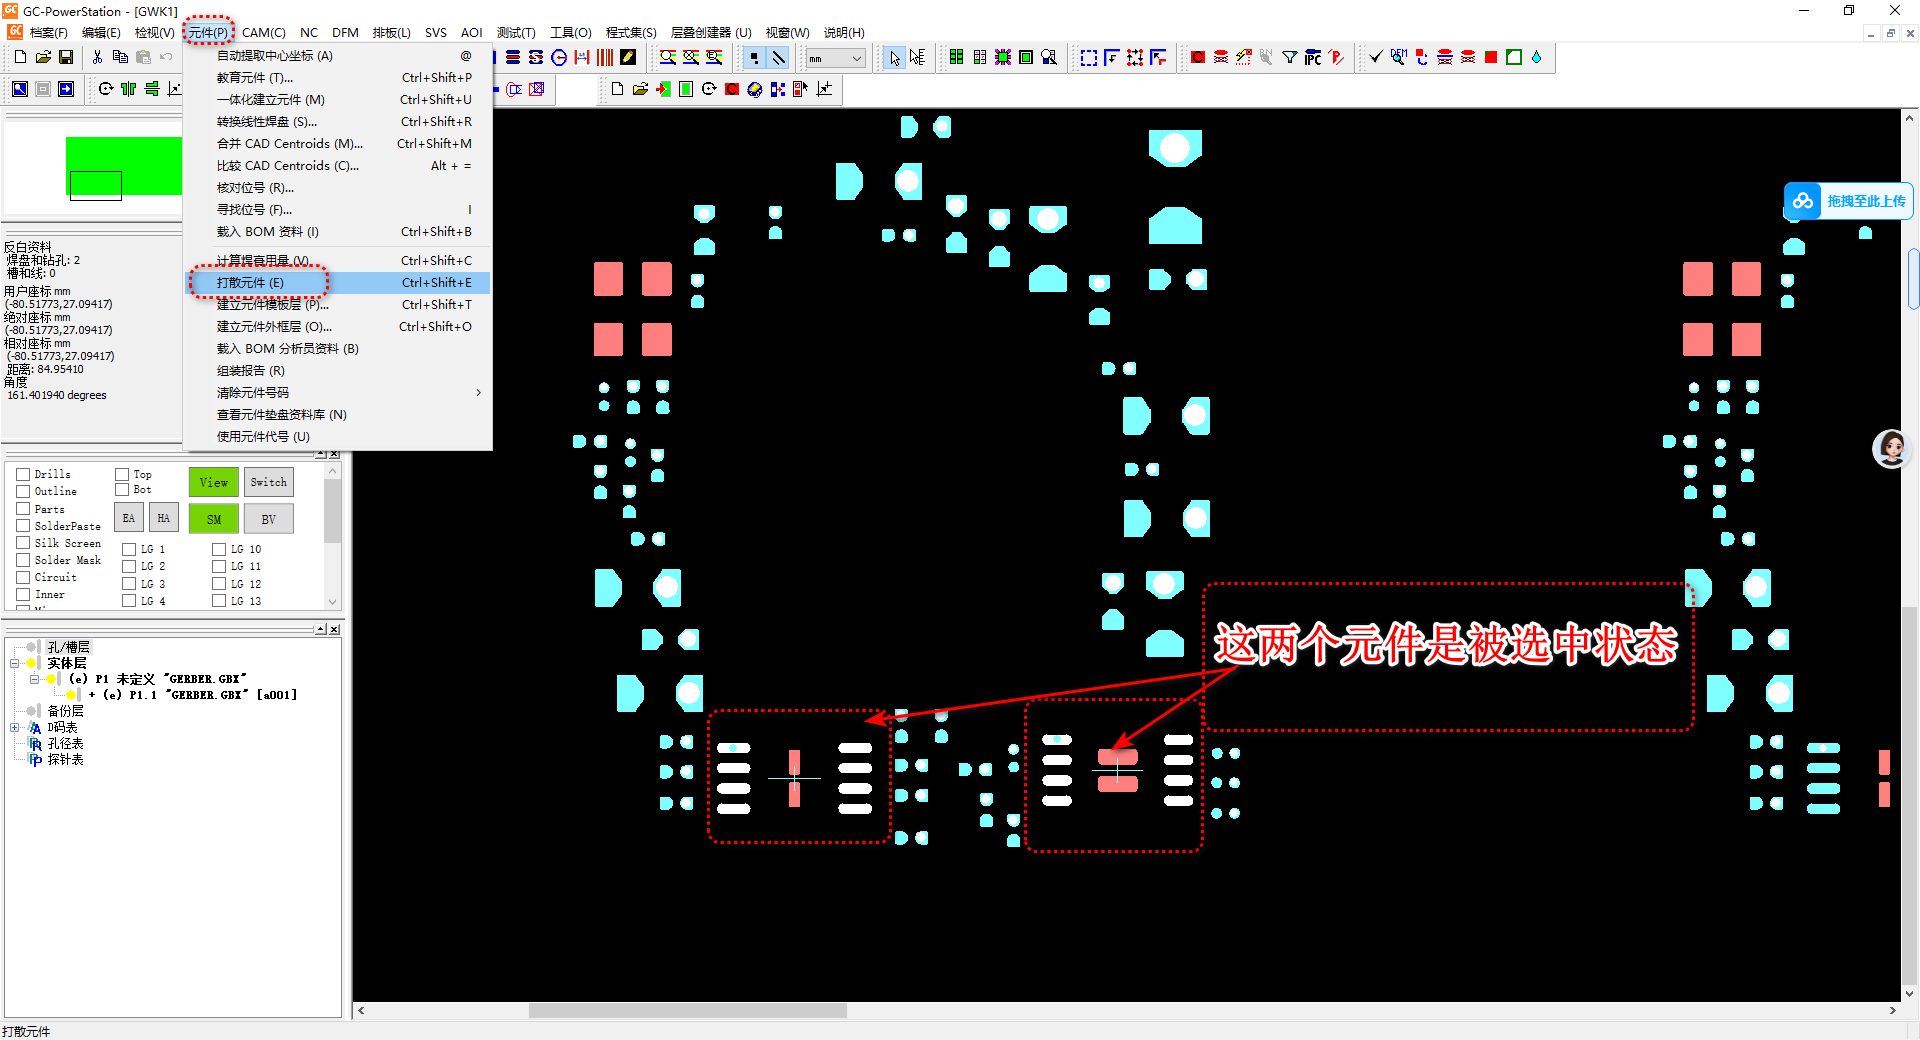Click the black checkmark icon

pos(1376,57)
